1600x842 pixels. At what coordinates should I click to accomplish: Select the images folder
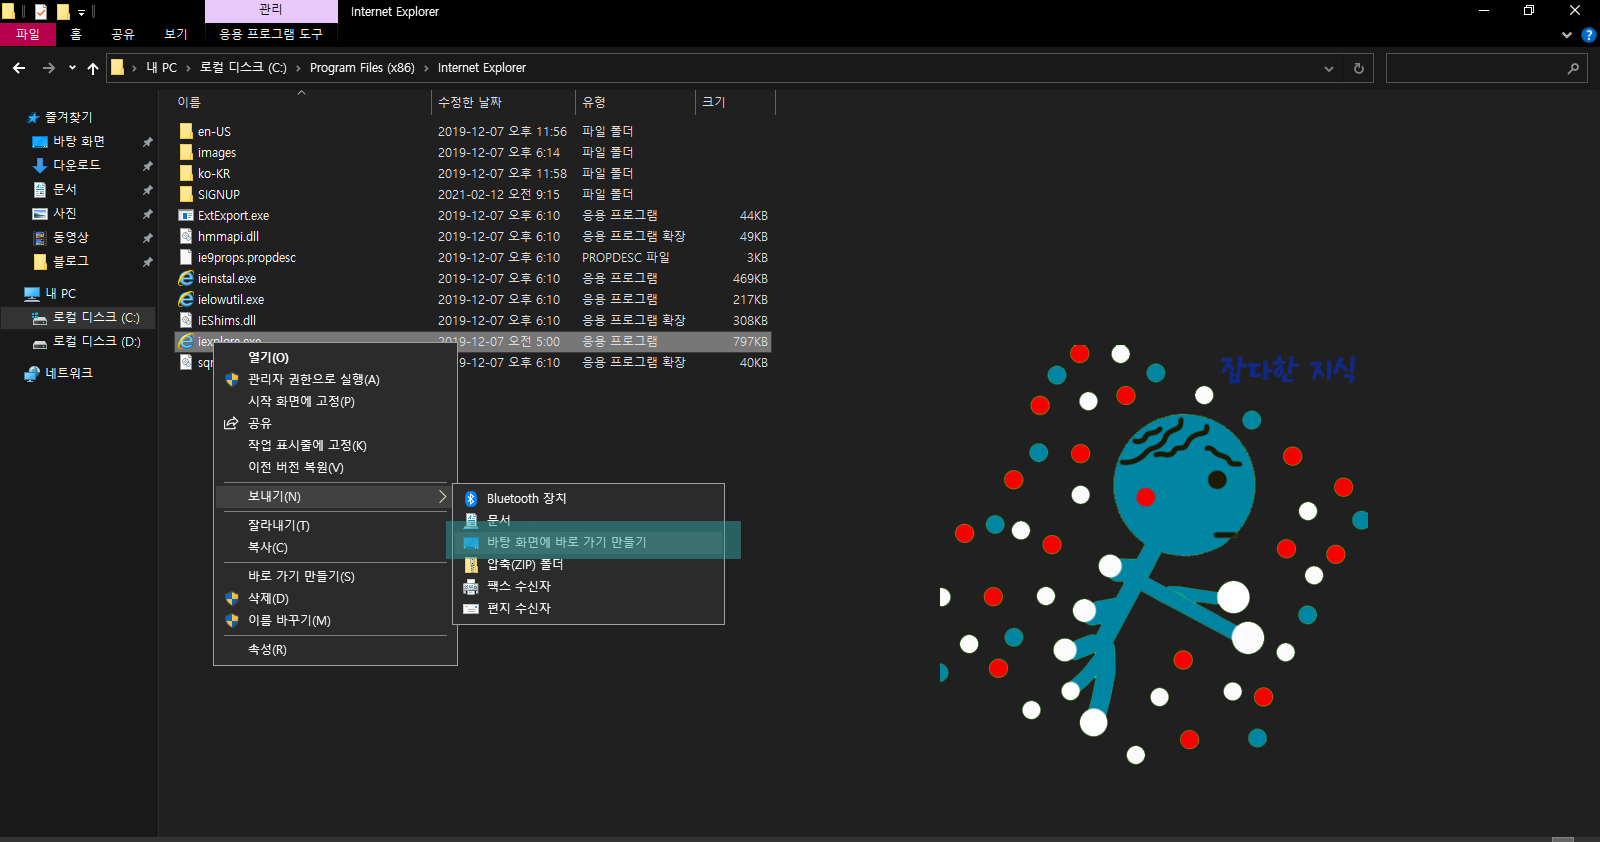point(217,153)
